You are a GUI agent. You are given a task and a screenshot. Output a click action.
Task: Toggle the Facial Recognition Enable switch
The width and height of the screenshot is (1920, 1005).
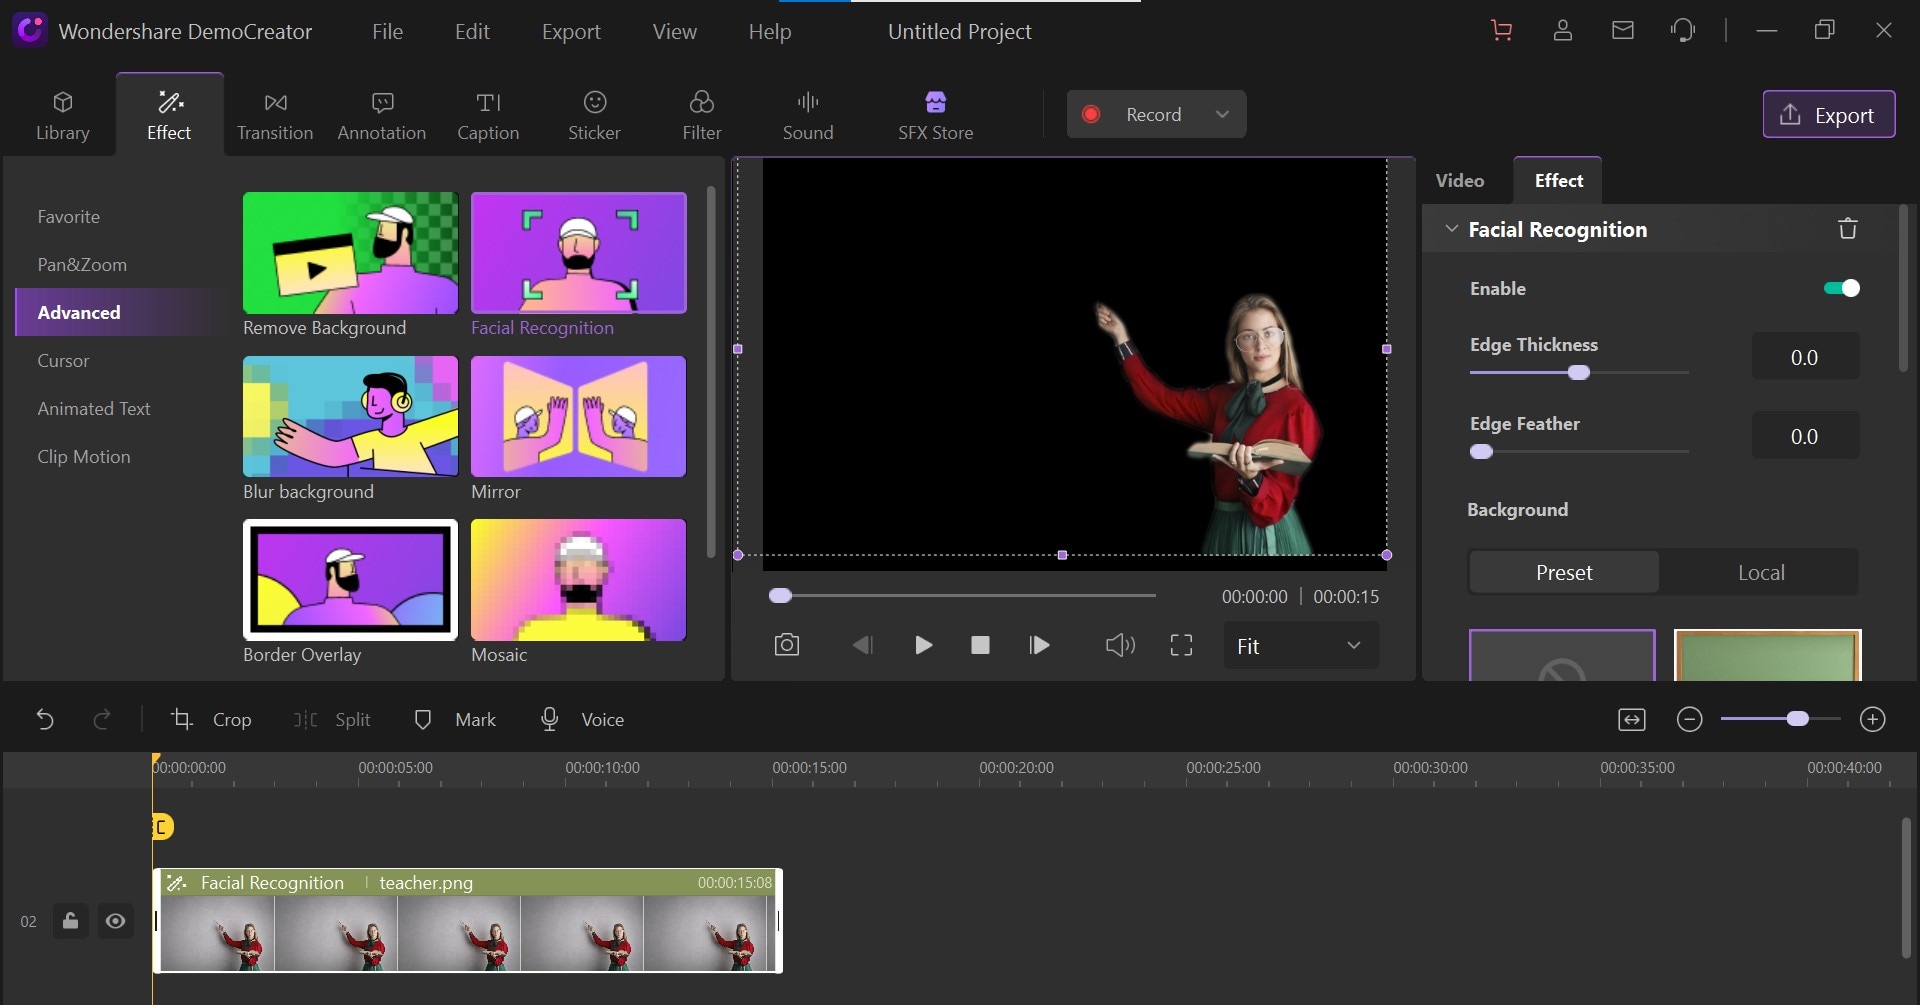point(1841,288)
